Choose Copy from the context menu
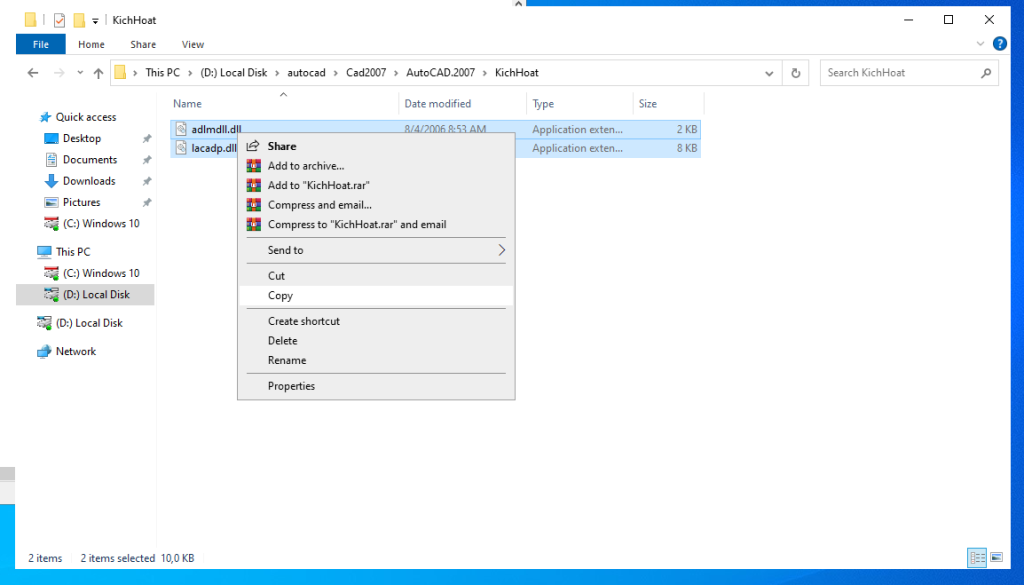 (x=281, y=296)
